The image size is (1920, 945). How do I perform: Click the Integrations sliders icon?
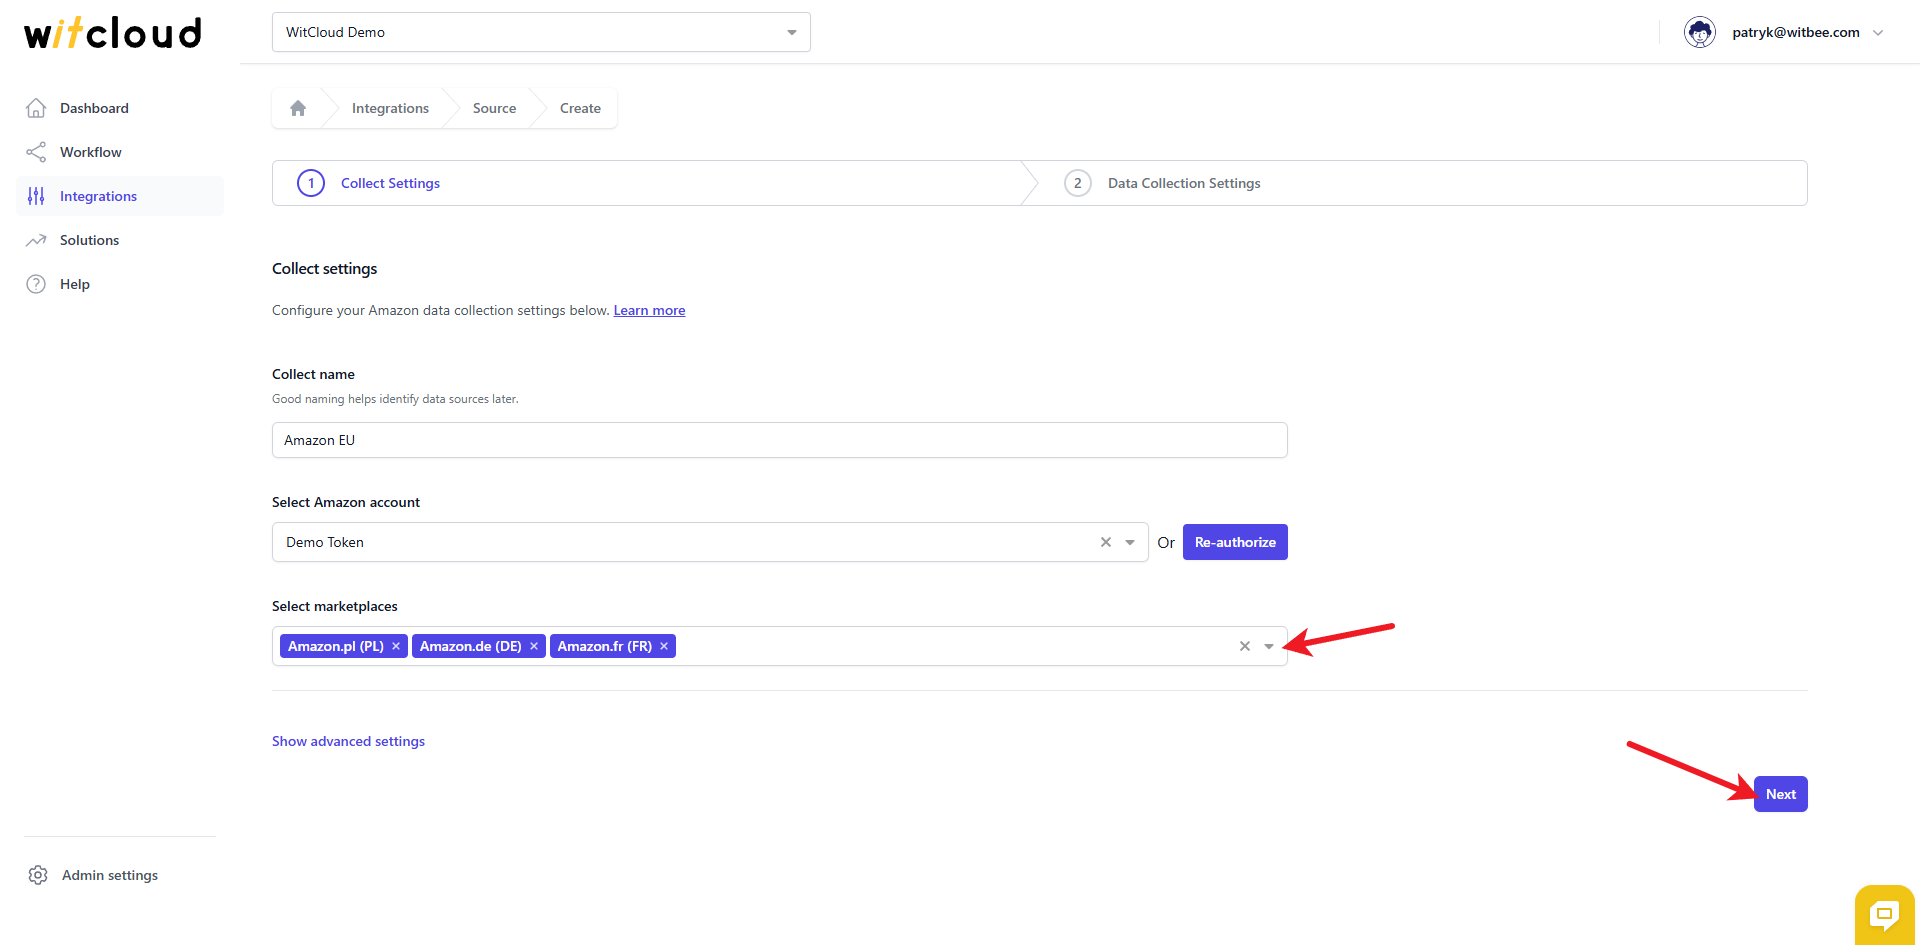pos(36,196)
